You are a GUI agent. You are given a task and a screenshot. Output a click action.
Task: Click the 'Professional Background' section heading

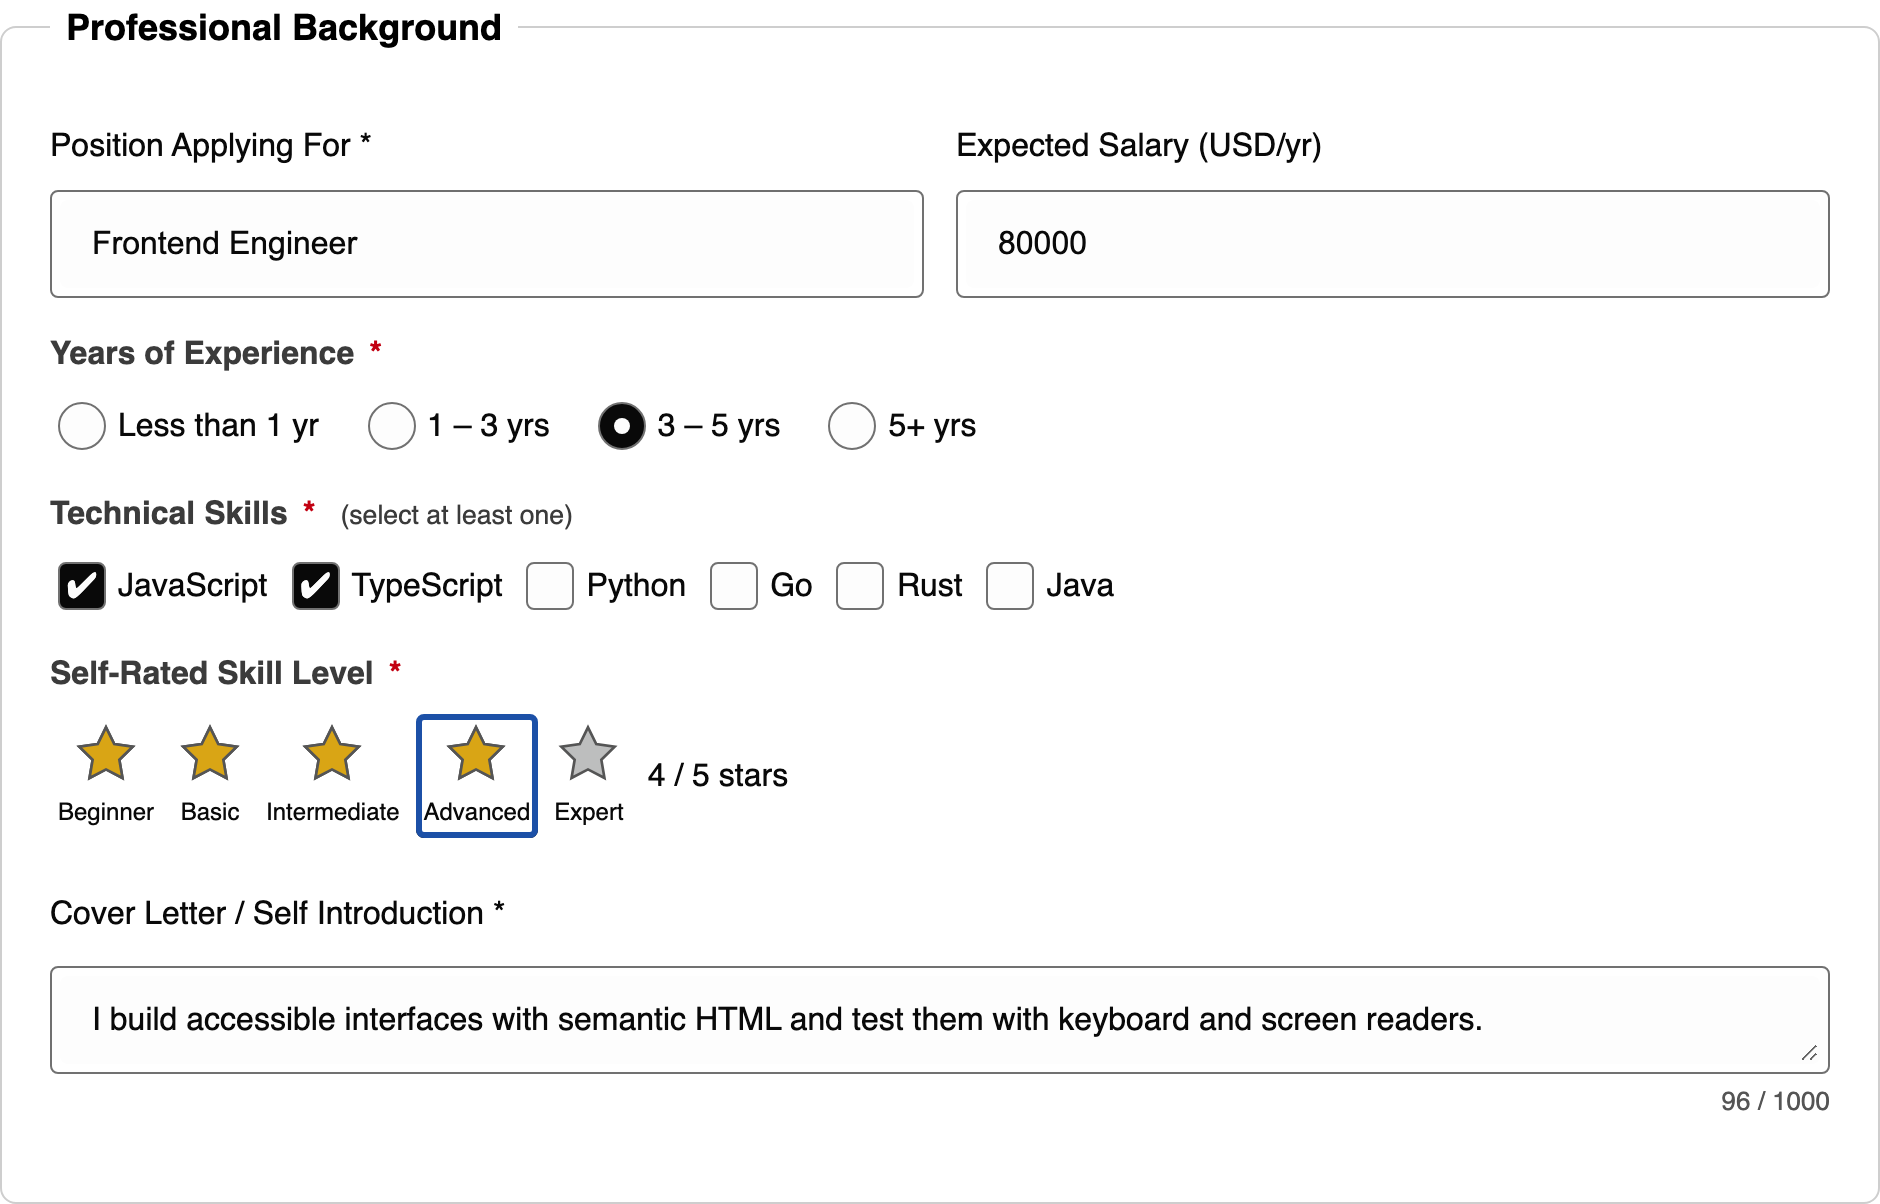(284, 28)
